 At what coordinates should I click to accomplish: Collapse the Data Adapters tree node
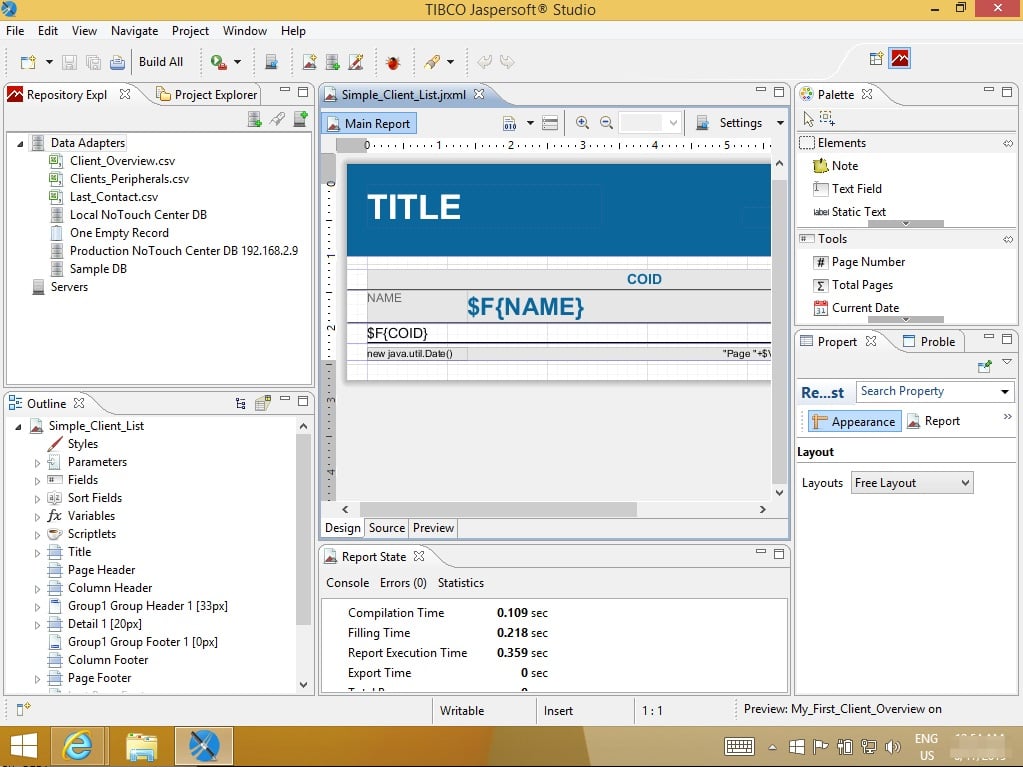pyautogui.click(x=20, y=144)
